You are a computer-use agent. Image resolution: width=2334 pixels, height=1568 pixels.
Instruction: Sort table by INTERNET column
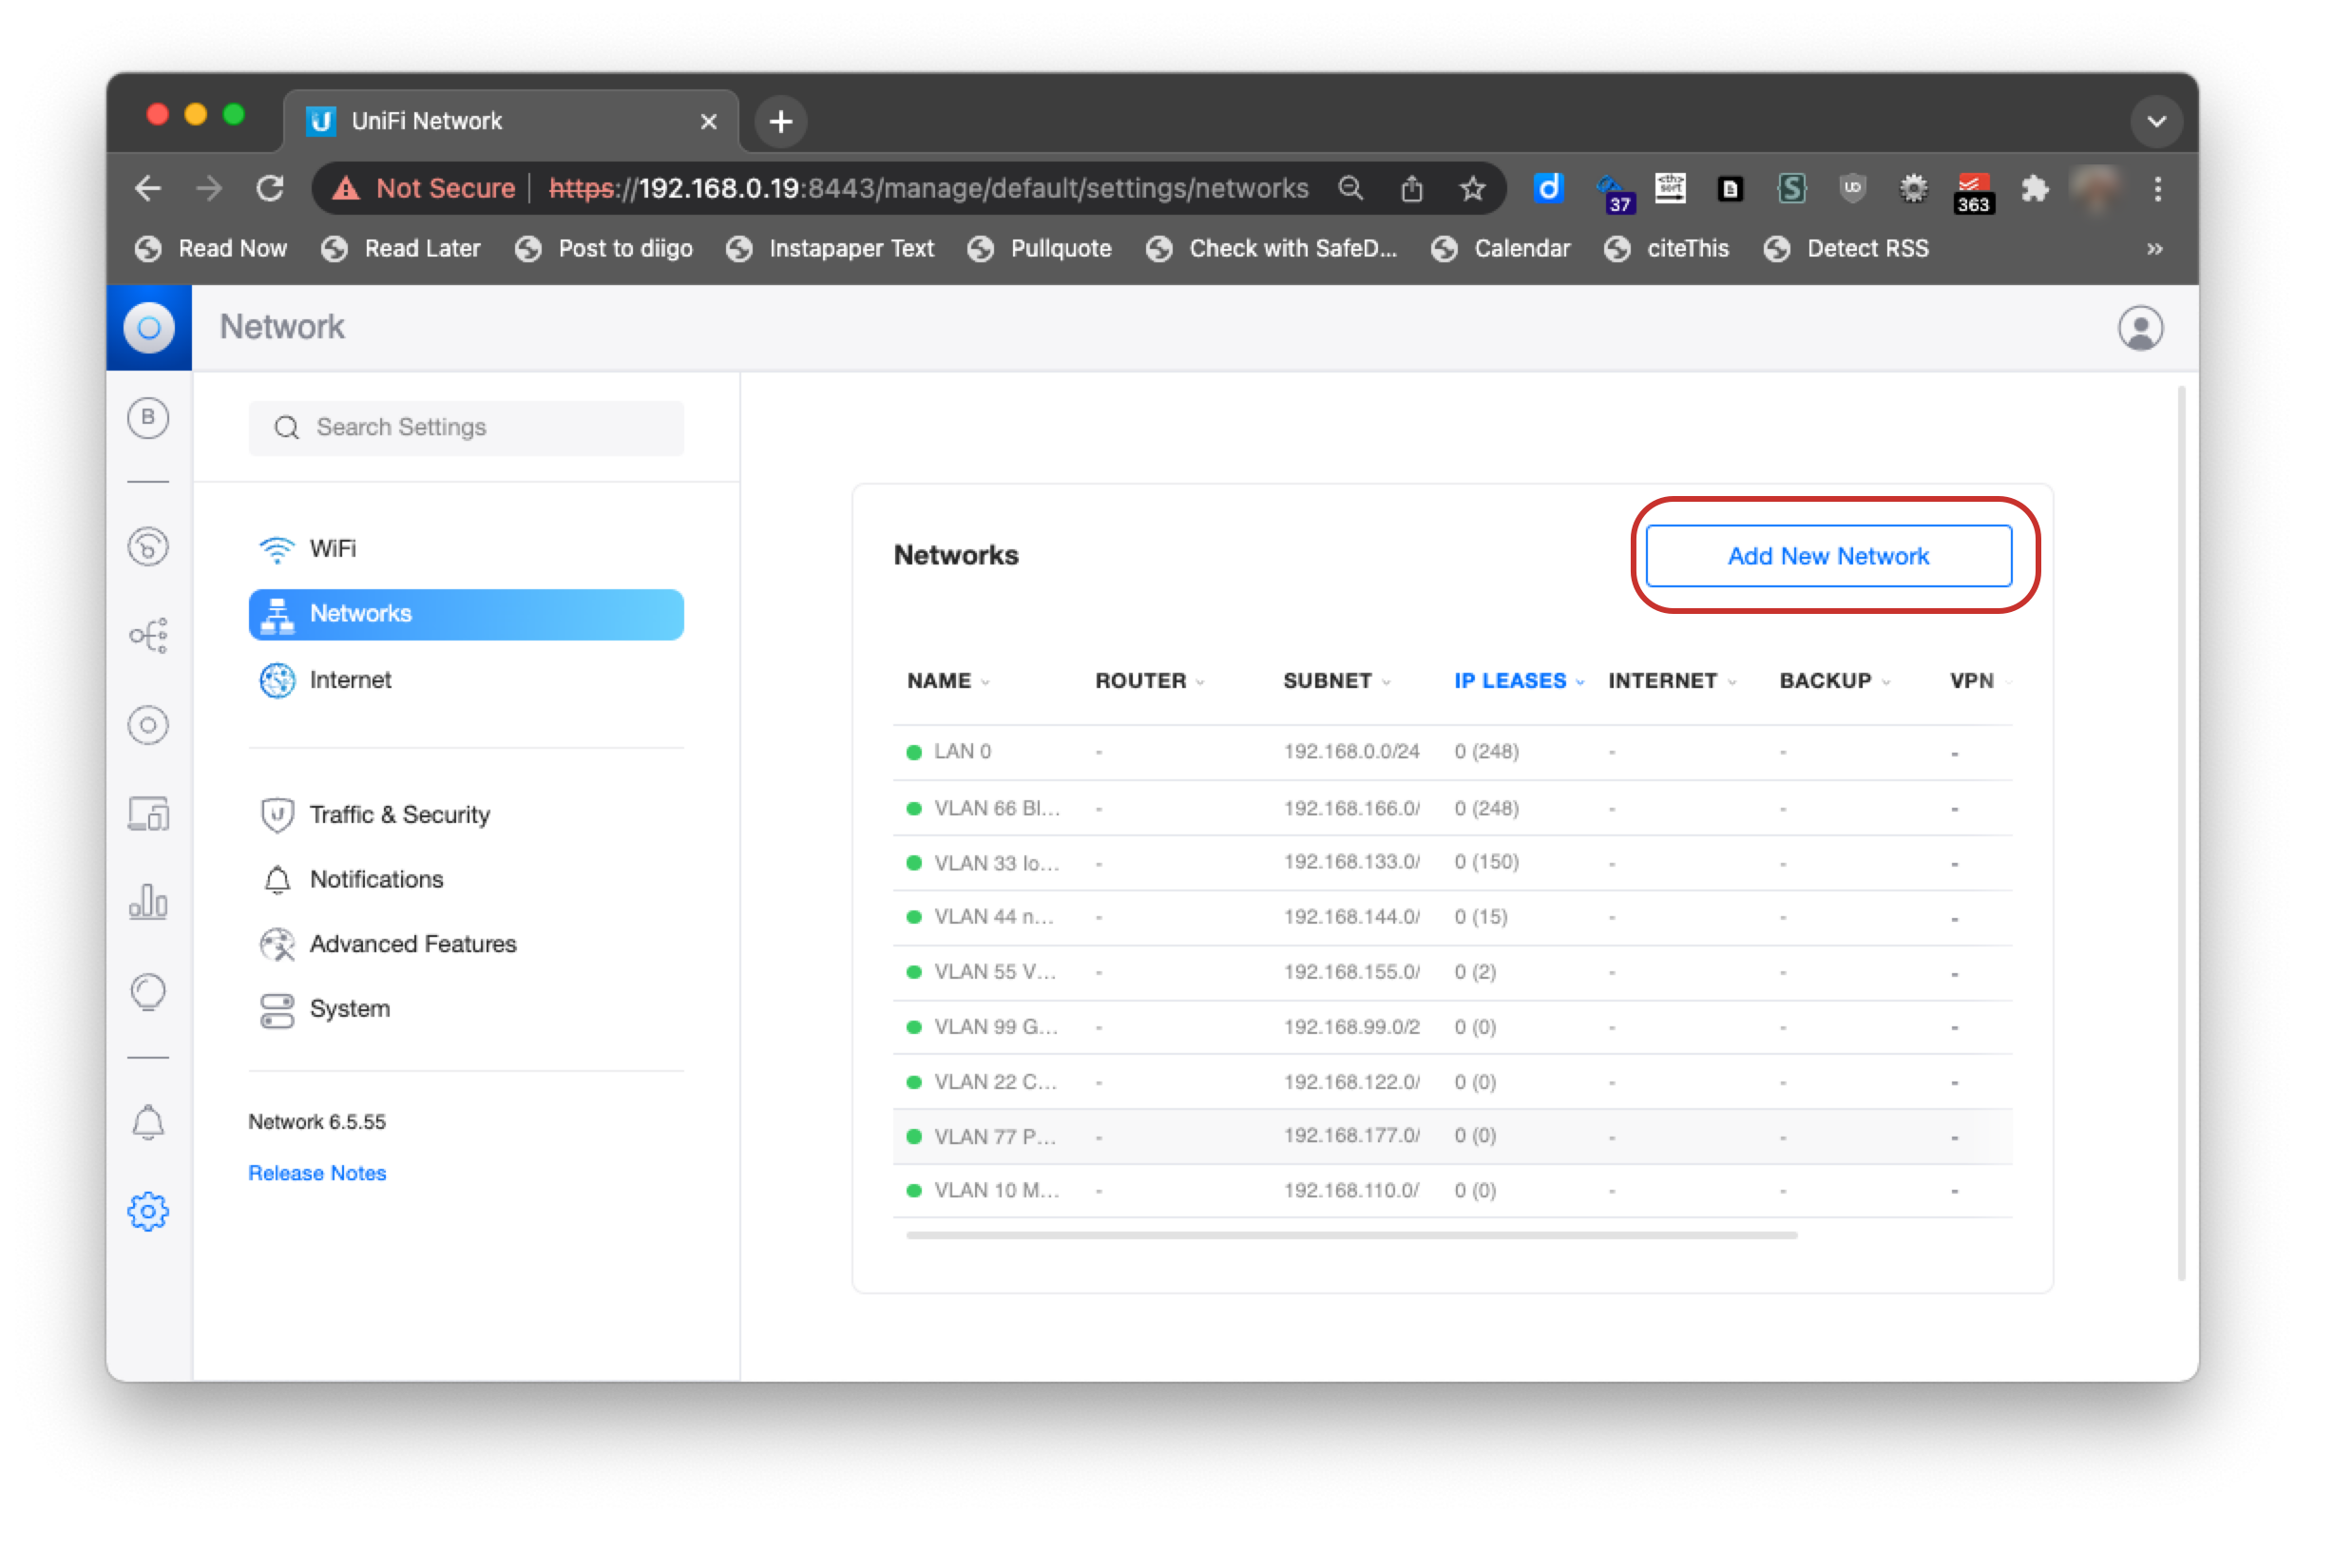(1671, 681)
